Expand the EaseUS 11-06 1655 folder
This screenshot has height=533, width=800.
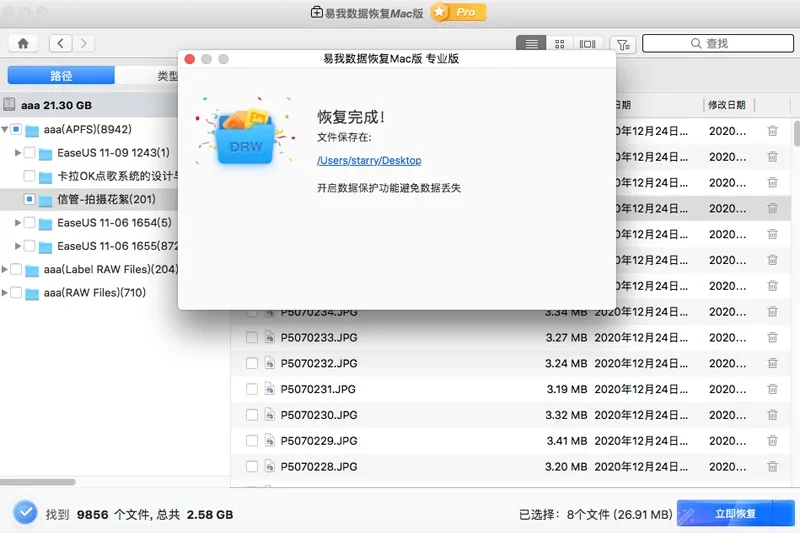[18, 246]
